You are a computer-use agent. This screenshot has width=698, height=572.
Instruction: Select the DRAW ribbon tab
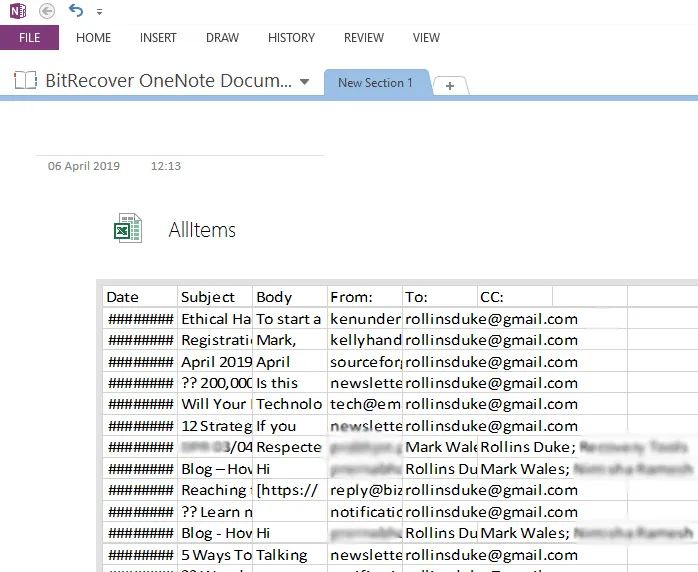(x=222, y=38)
